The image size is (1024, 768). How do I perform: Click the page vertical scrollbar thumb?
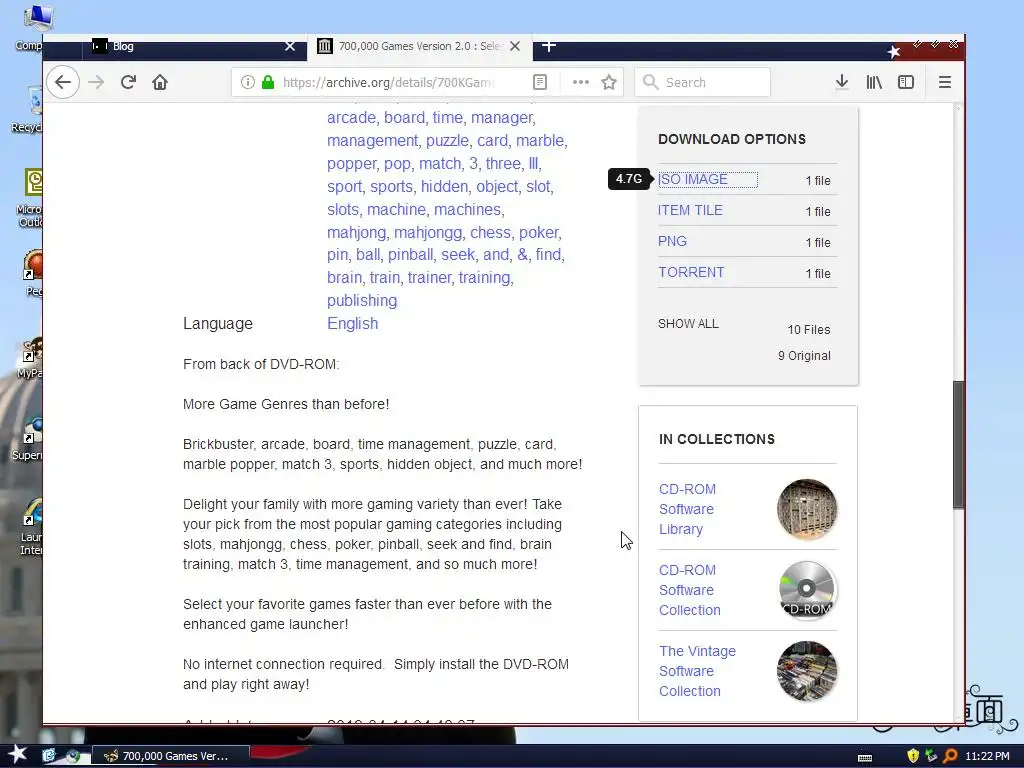958,444
